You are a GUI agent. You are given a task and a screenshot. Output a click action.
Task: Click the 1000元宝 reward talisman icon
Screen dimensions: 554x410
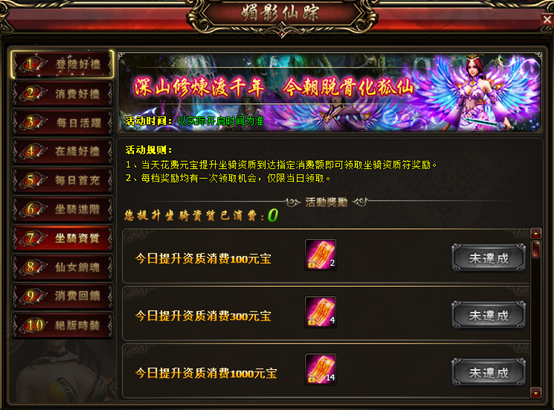pos(320,369)
